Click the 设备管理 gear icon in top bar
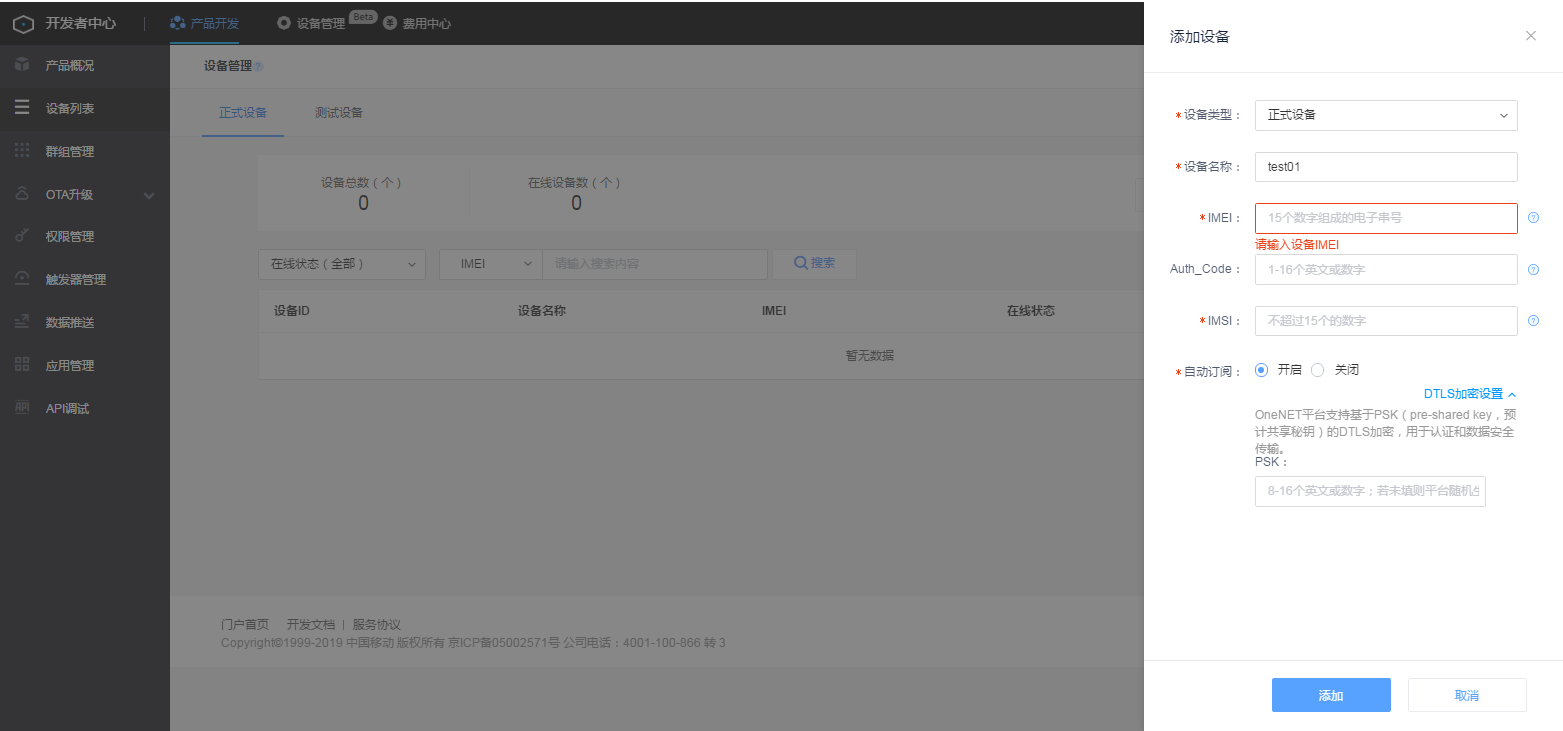1563x731 pixels. [284, 22]
